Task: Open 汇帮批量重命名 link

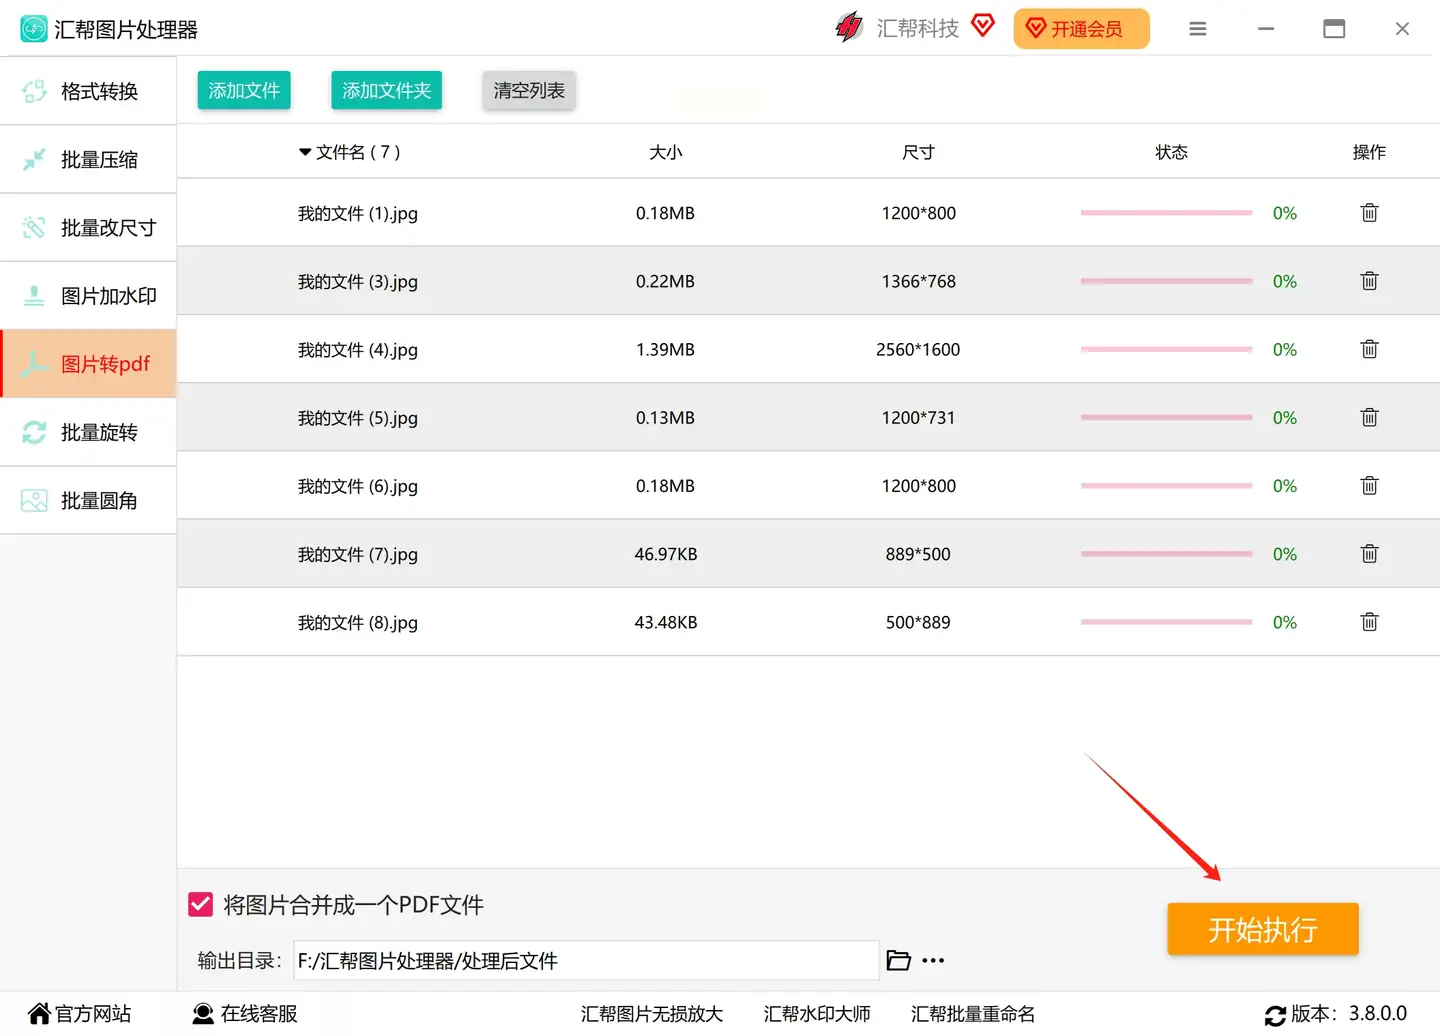Action: tap(973, 1014)
